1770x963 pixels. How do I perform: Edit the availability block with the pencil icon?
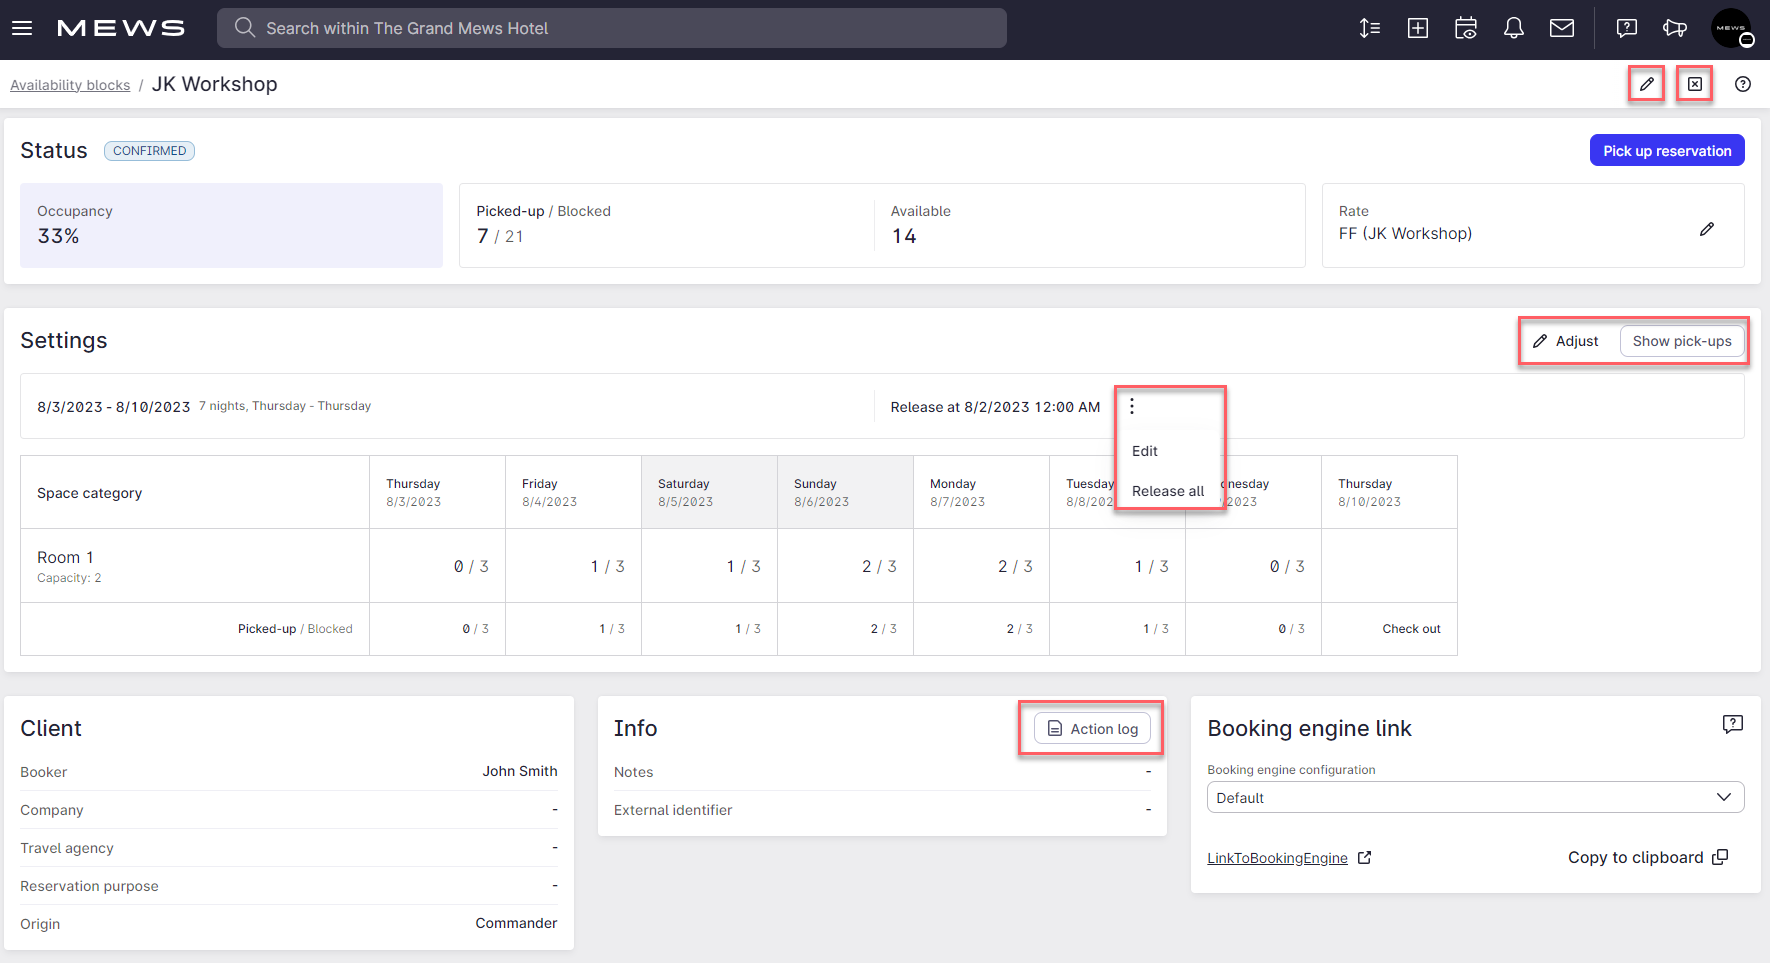click(1646, 84)
